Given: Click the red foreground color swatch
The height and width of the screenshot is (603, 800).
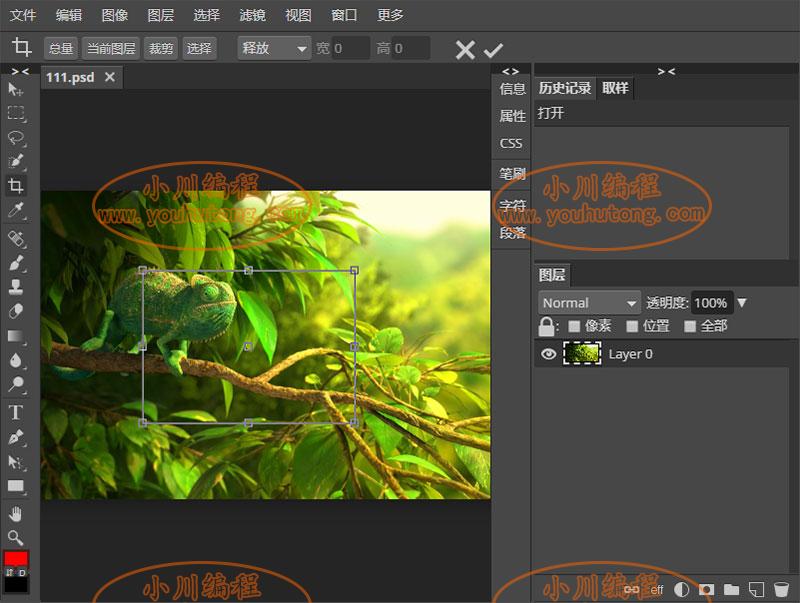Looking at the screenshot, I should pyautogui.click(x=16, y=559).
